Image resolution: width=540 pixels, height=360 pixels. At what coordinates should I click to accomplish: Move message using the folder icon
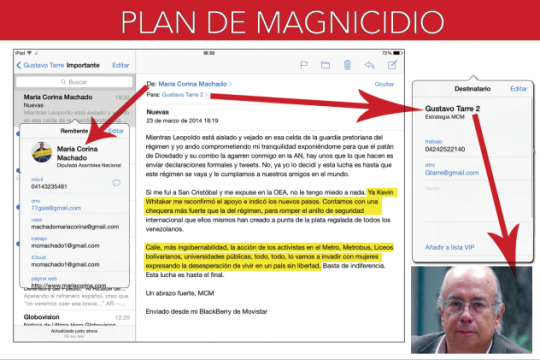[x=325, y=65]
